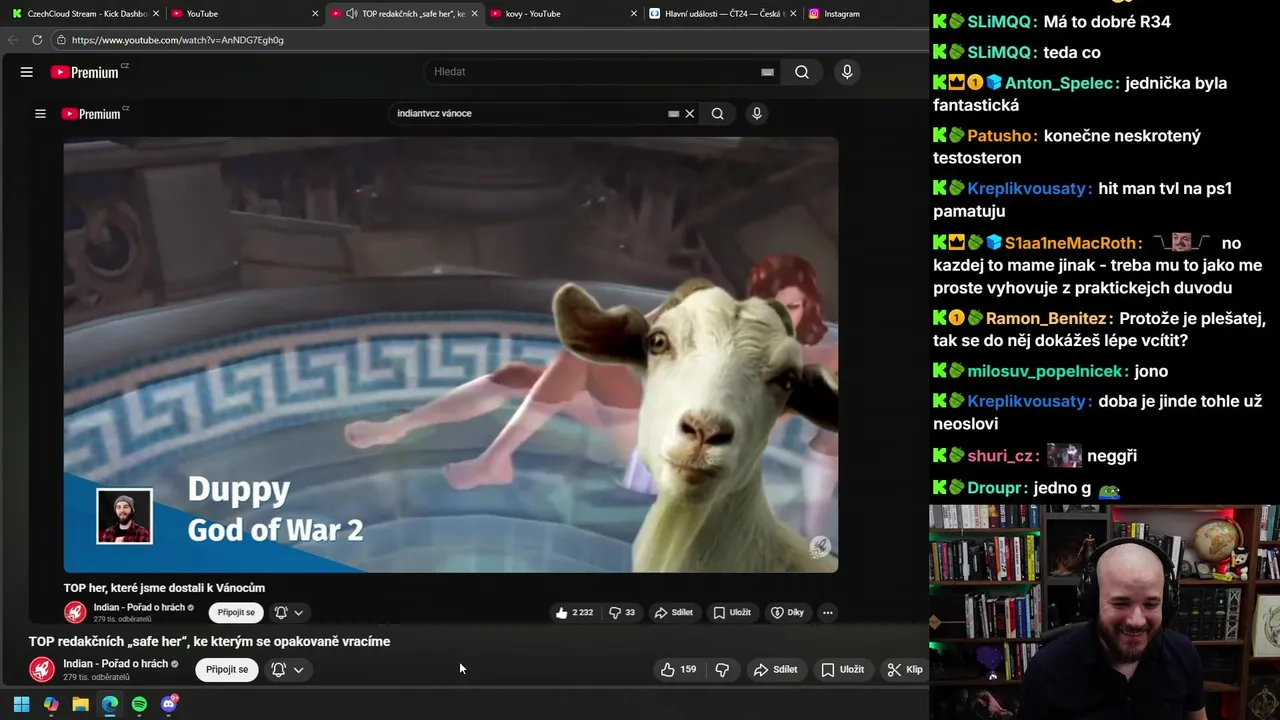Expand notification options dropdown on the outer video
The width and height of the screenshot is (1280, 720).
coord(298,670)
